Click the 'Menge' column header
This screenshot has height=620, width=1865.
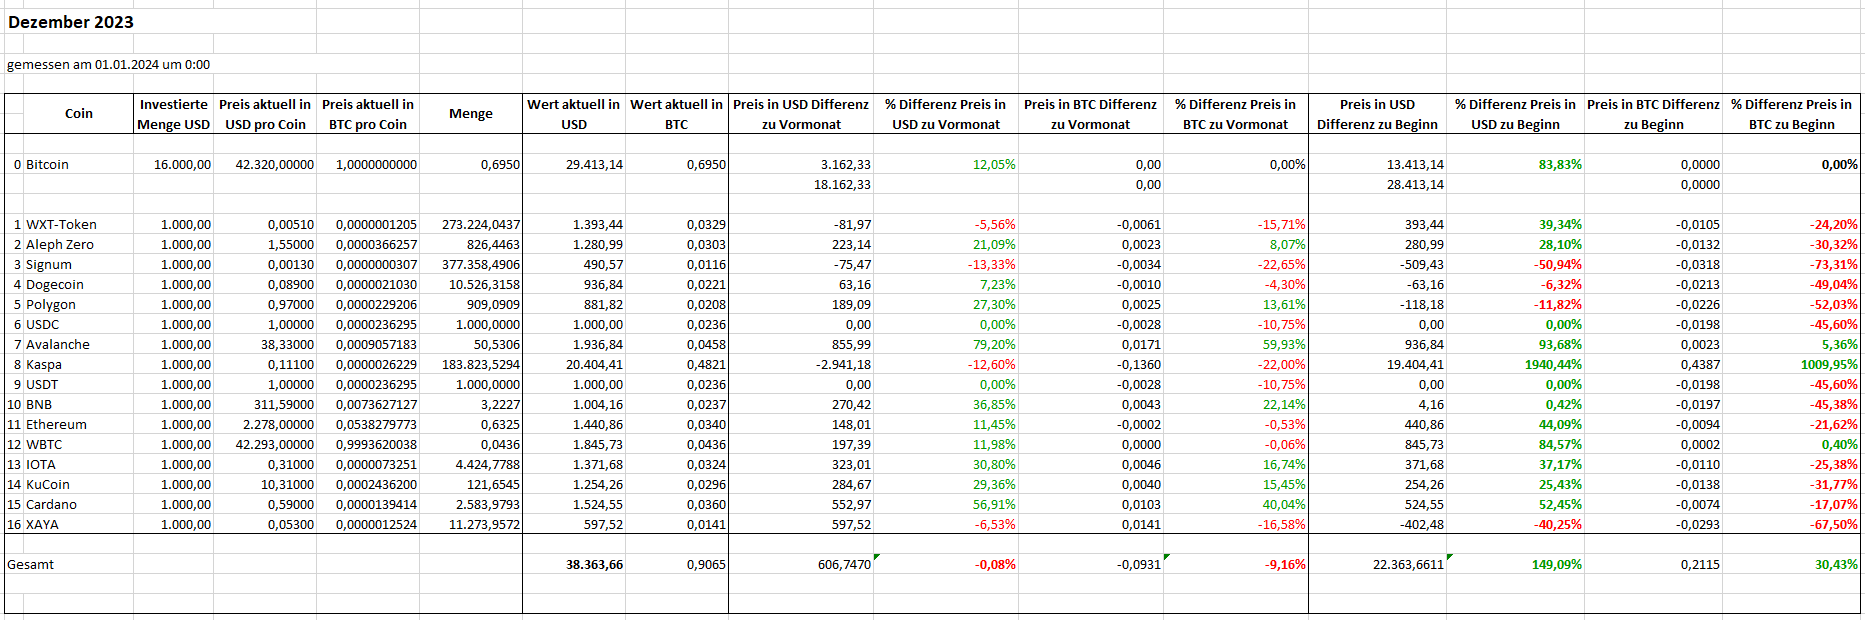point(471,114)
